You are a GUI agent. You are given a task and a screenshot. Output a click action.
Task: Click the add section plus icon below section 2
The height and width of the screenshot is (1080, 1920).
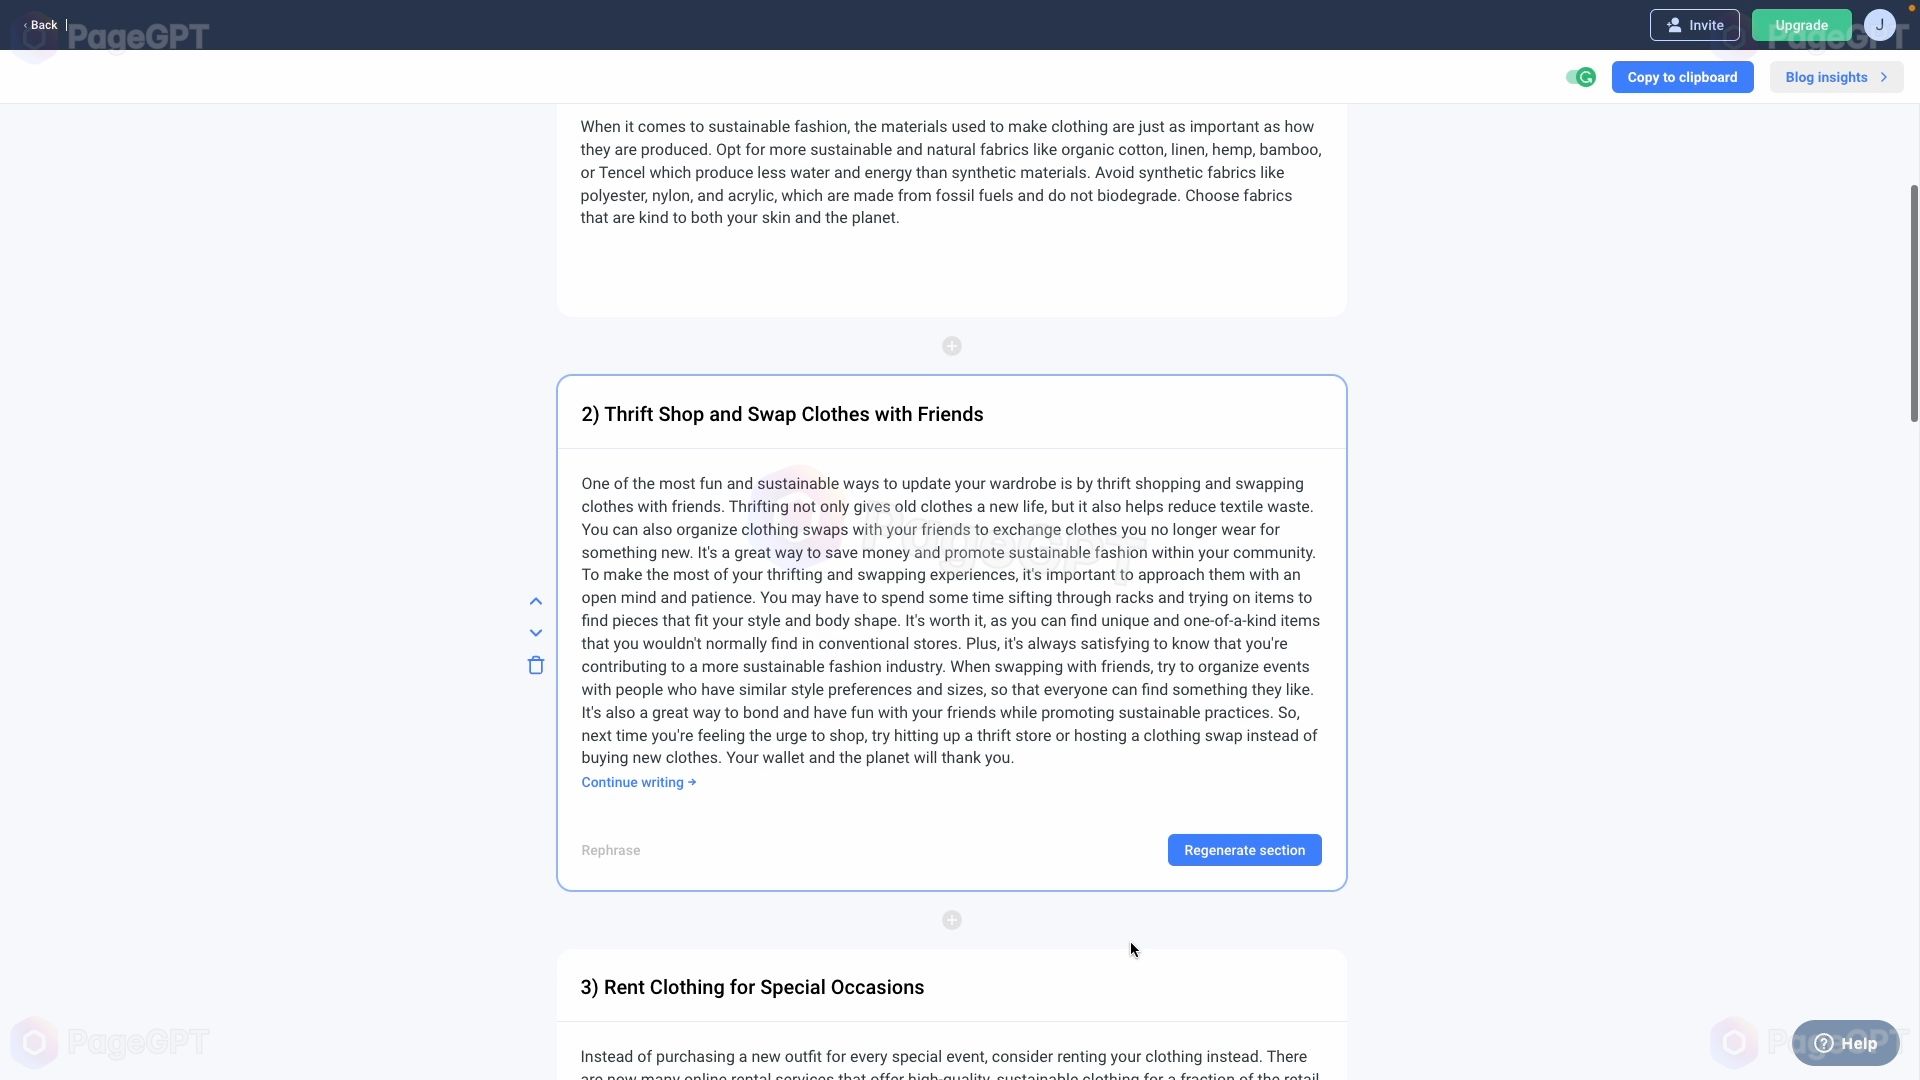click(x=951, y=919)
